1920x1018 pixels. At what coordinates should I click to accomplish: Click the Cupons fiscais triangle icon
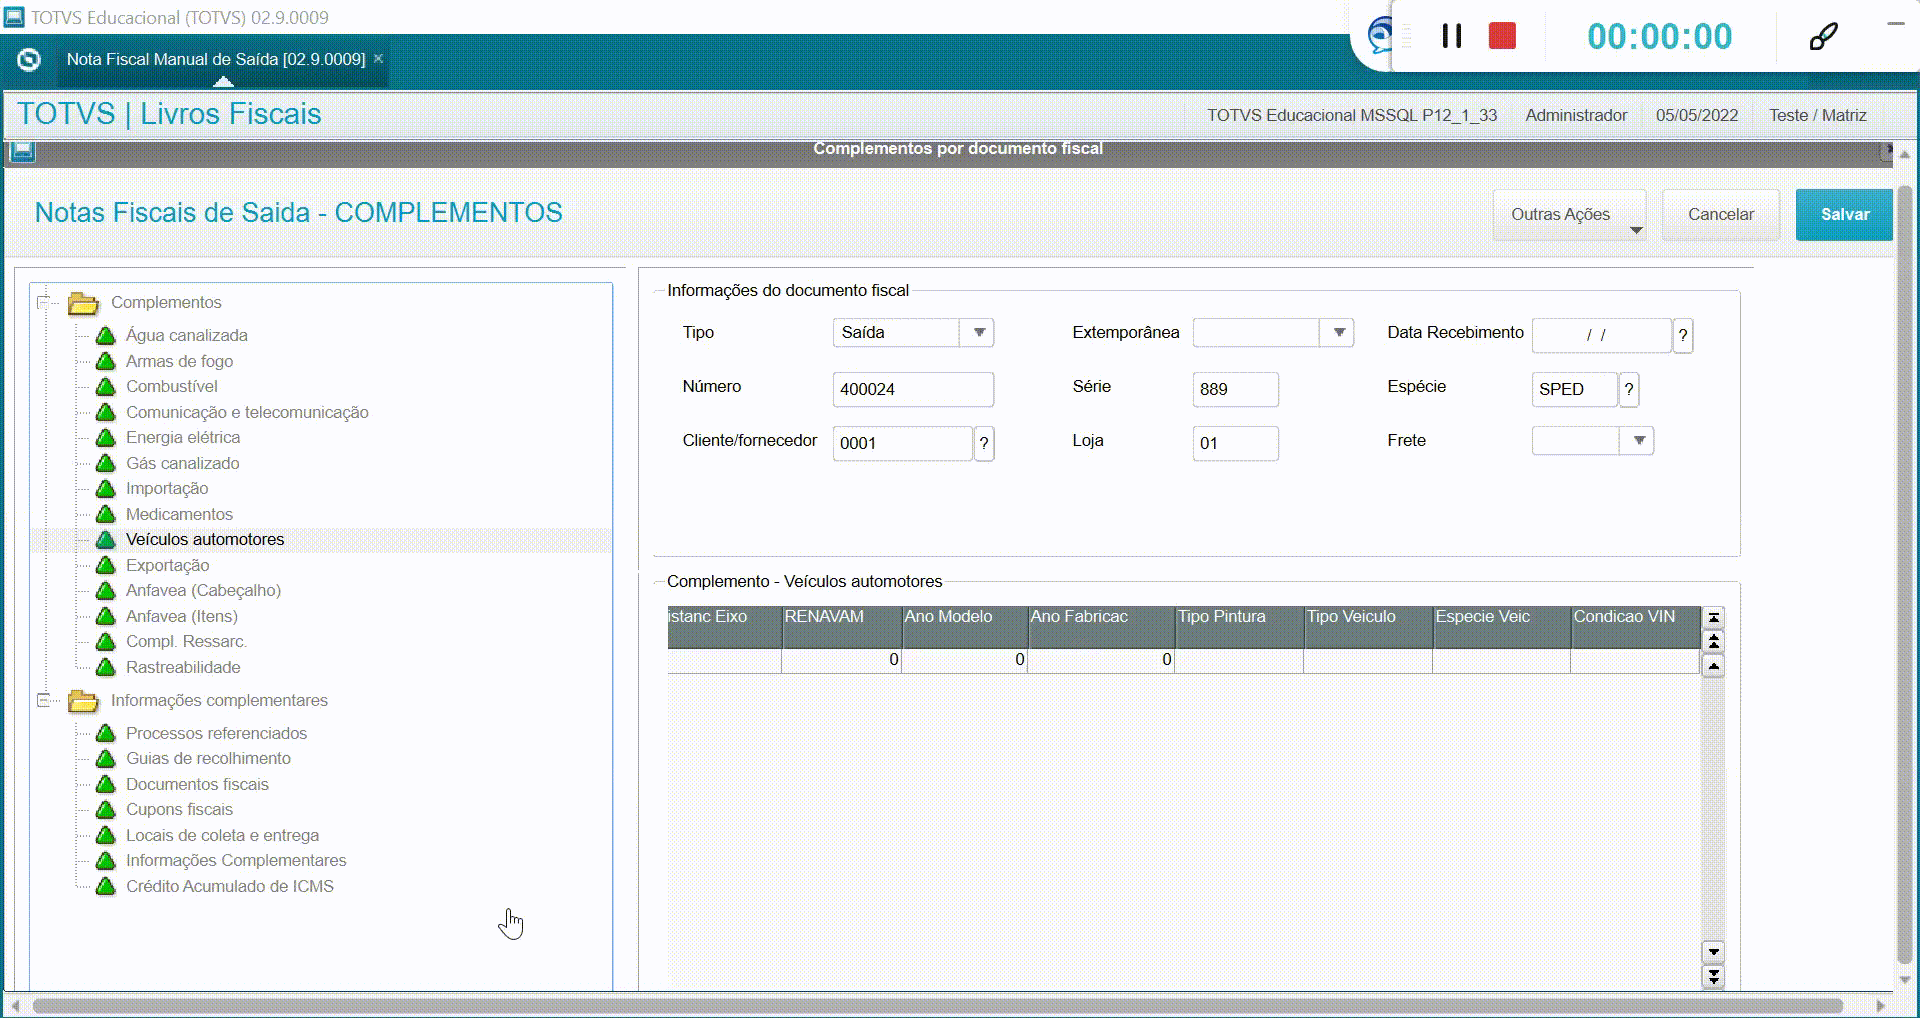point(106,809)
